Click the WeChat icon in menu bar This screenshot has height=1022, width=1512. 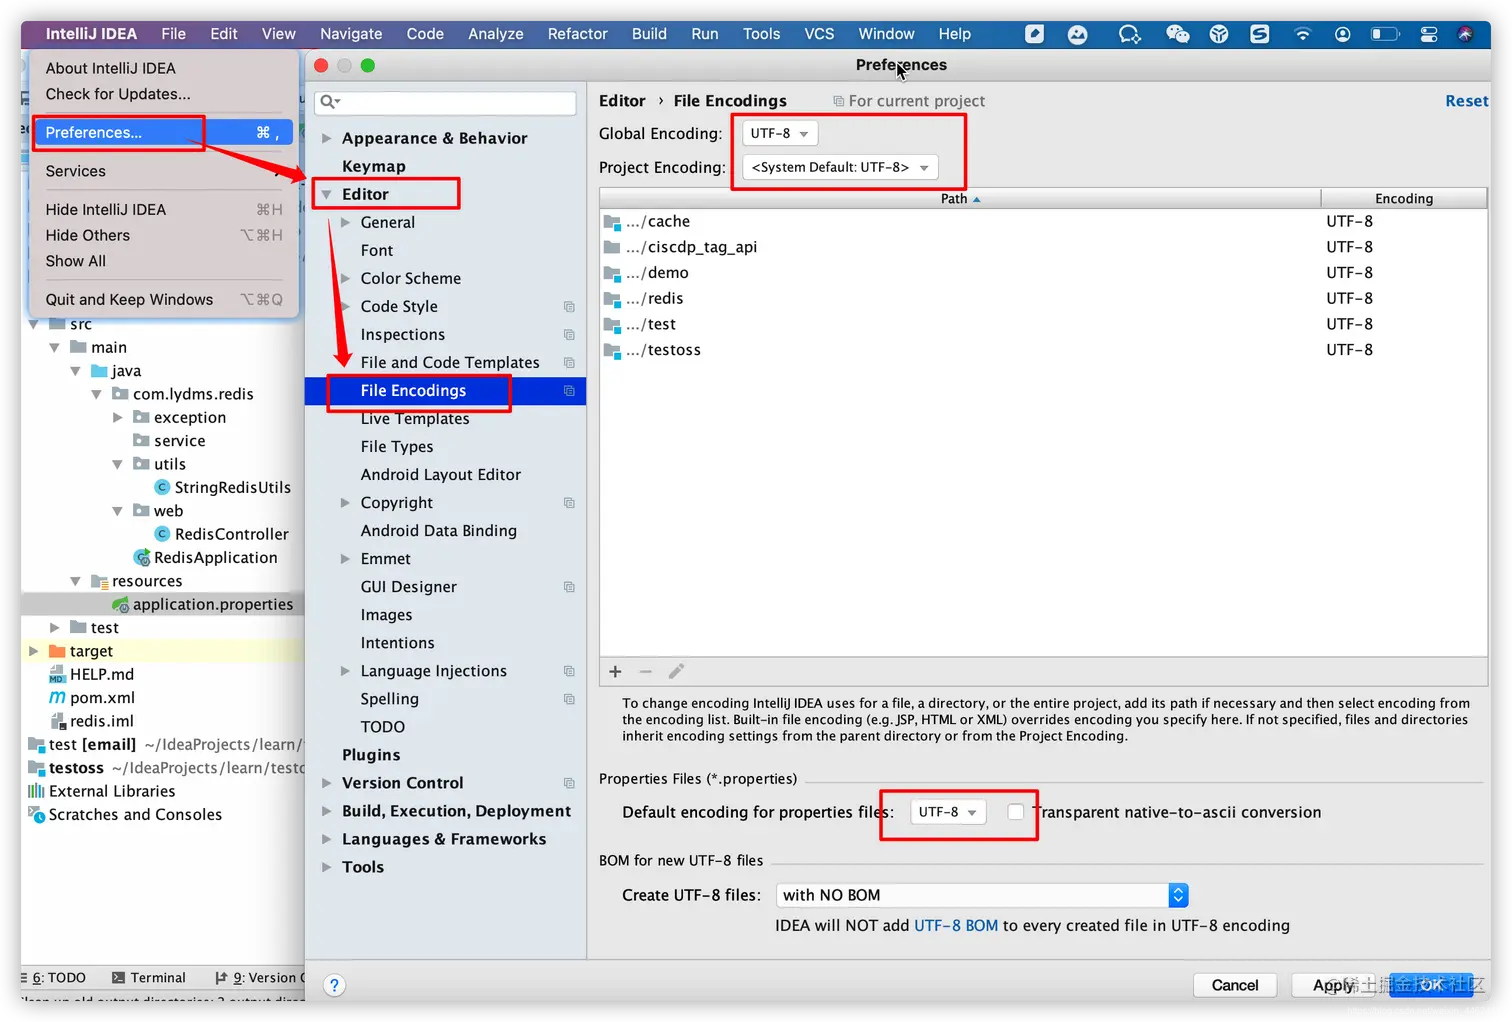[1177, 34]
